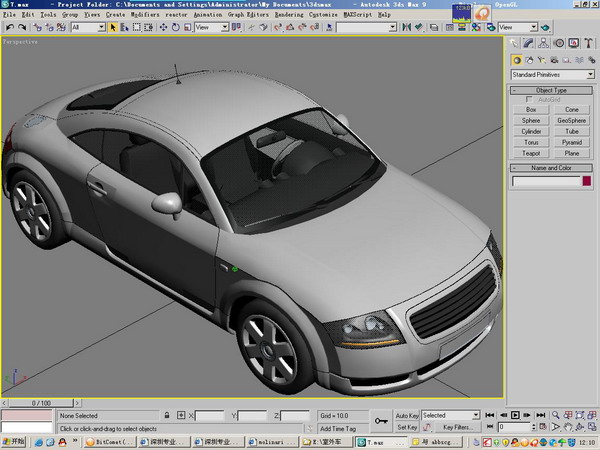Open the Curve Editor icon
This screenshot has height=450, width=600.
tap(450, 27)
